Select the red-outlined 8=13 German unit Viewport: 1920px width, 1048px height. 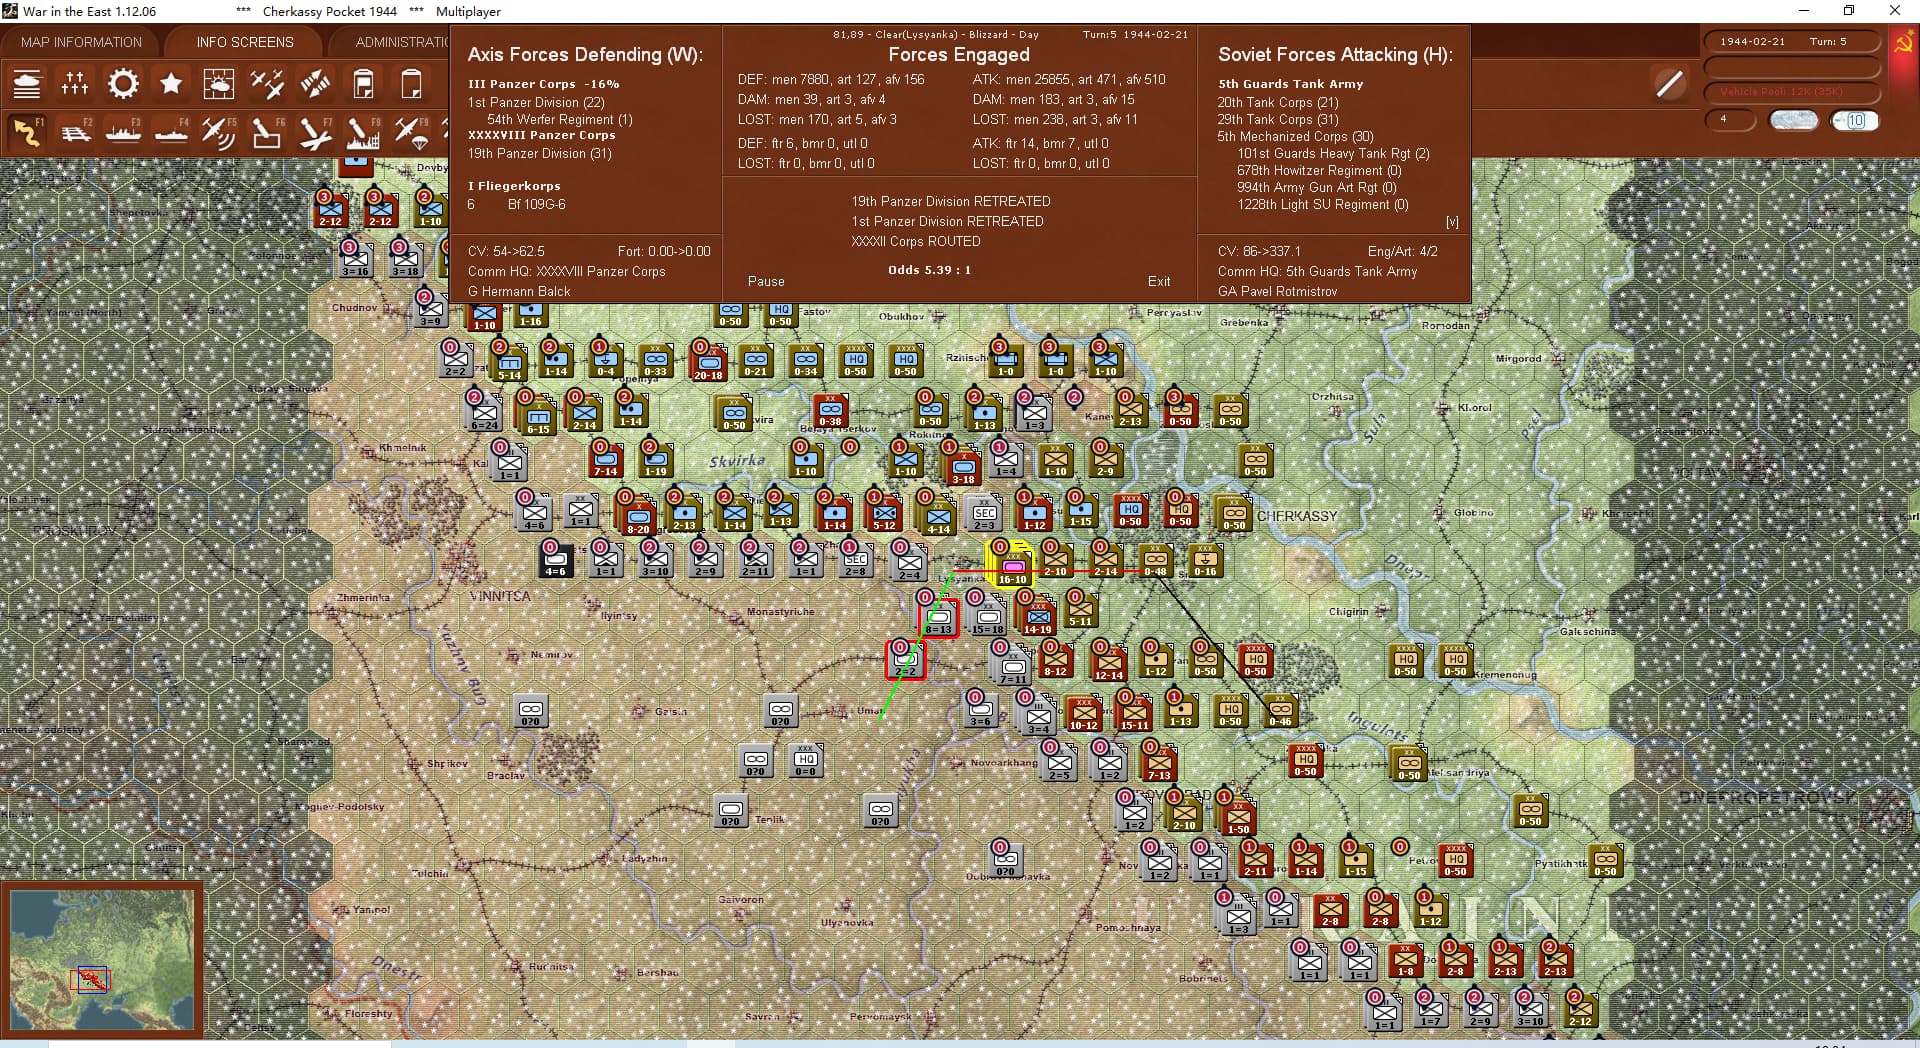click(x=938, y=618)
